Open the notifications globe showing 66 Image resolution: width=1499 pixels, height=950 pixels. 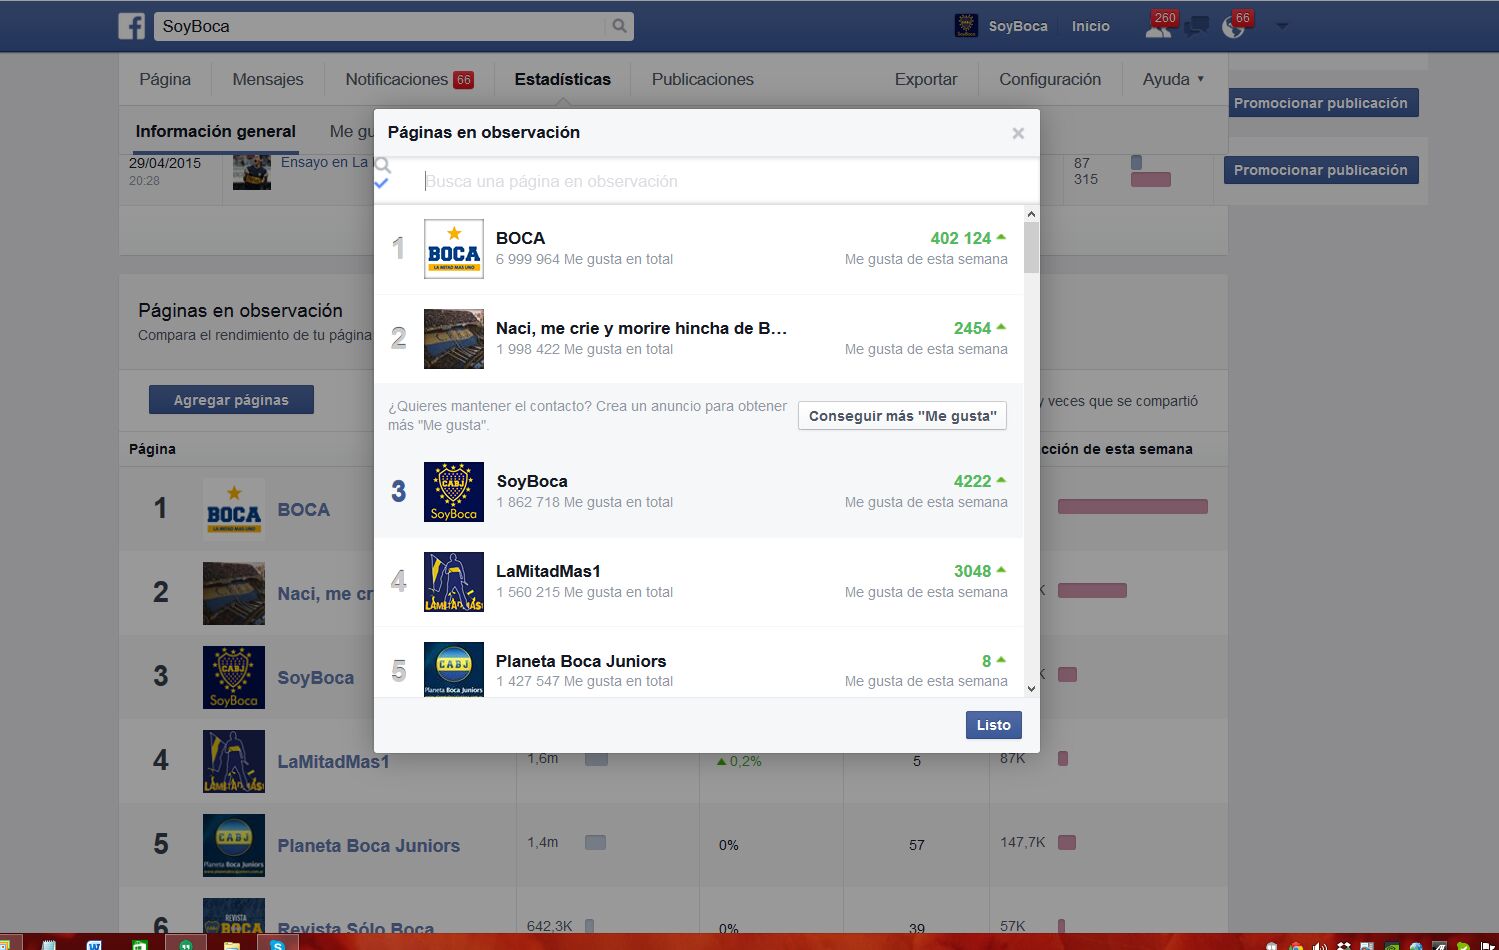[x=1233, y=27]
